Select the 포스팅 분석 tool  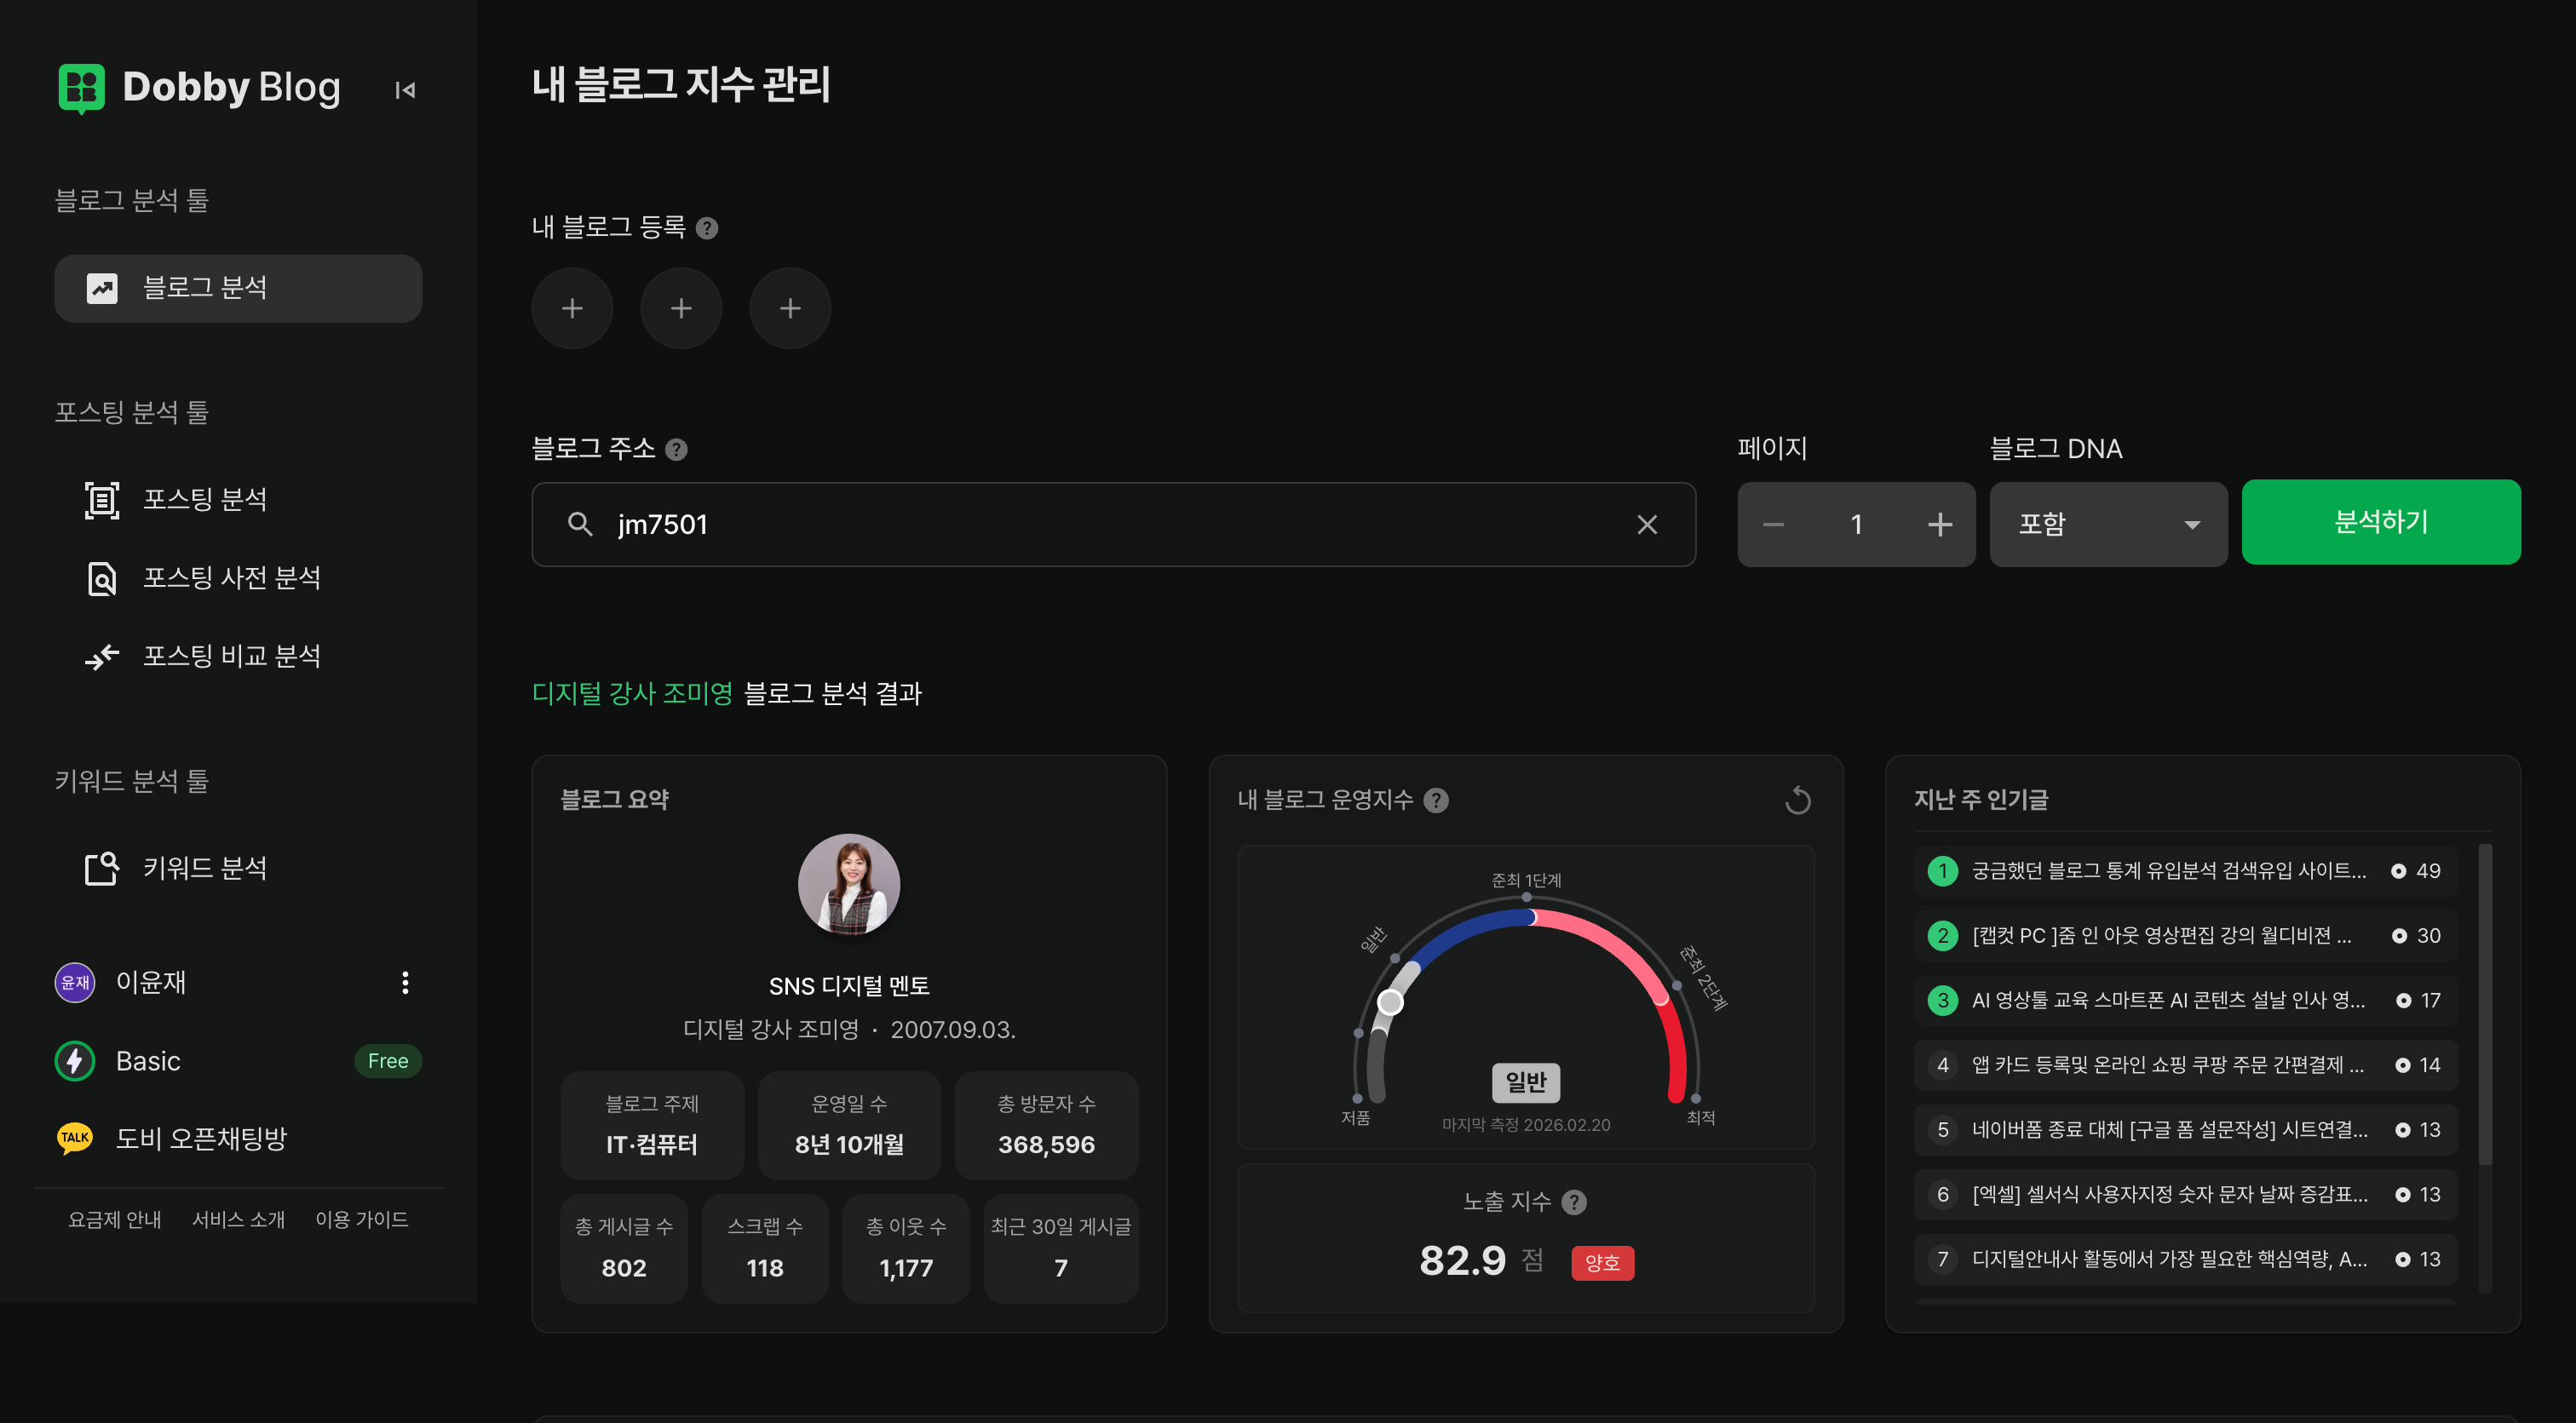pos(205,499)
